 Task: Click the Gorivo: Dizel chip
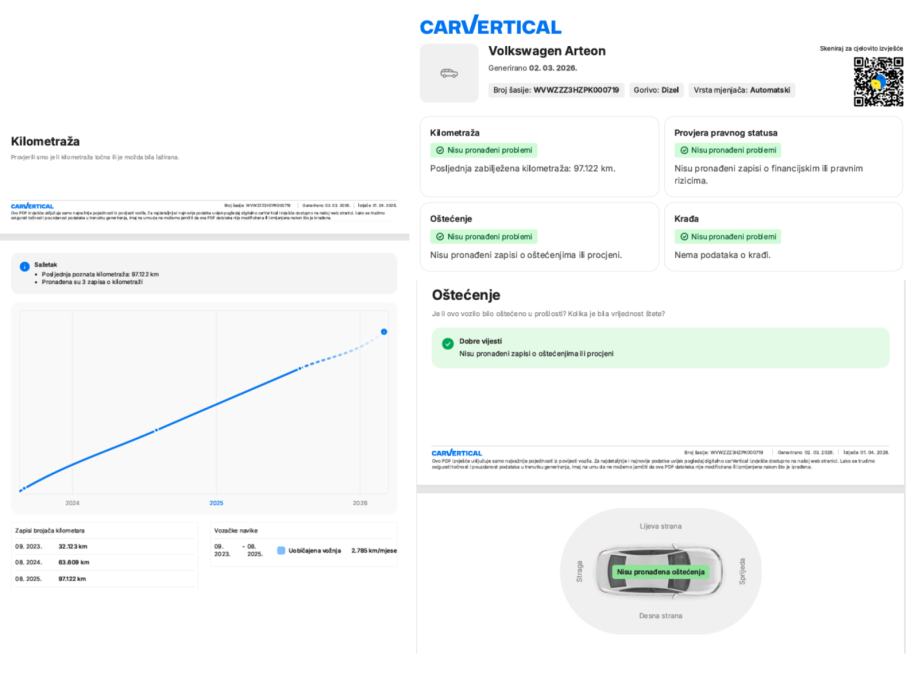tap(656, 90)
